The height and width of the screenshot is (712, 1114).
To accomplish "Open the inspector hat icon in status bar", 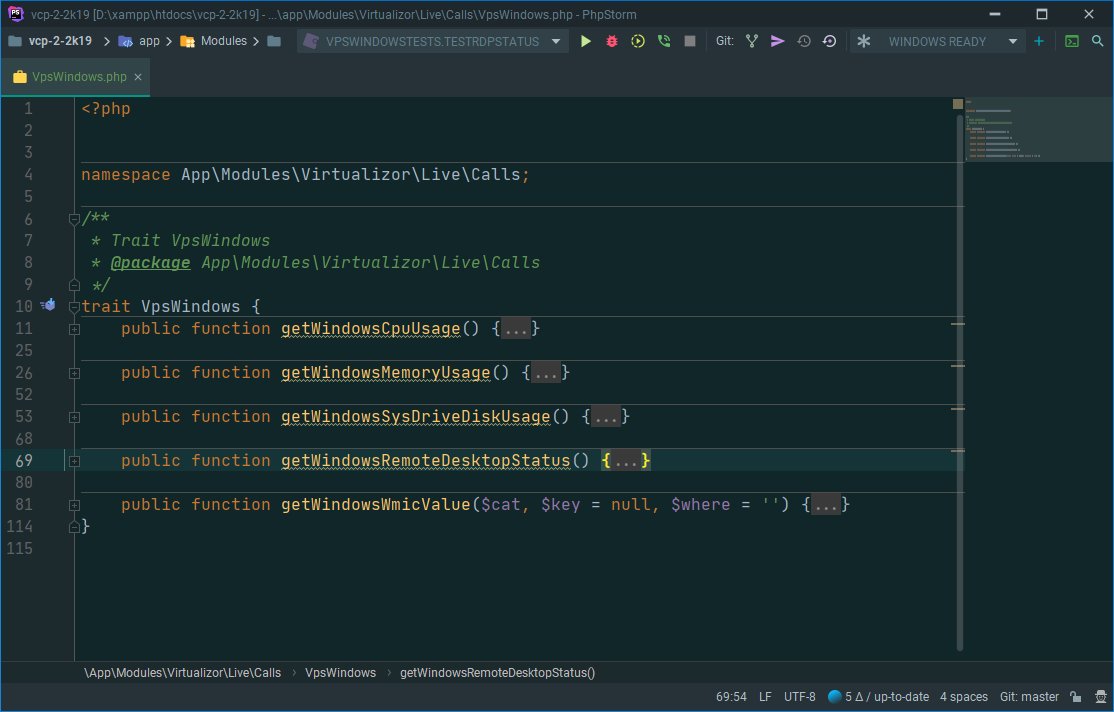I will [1101, 697].
